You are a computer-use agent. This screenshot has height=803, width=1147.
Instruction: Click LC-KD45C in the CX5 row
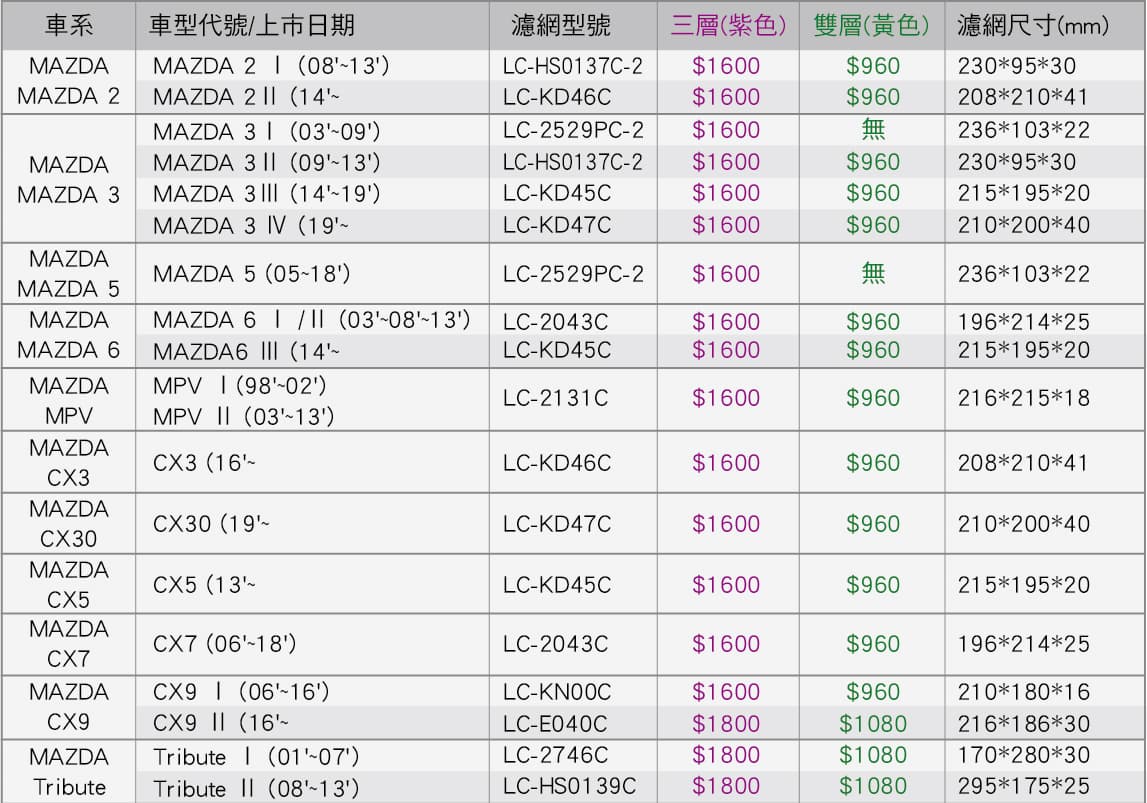557,585
